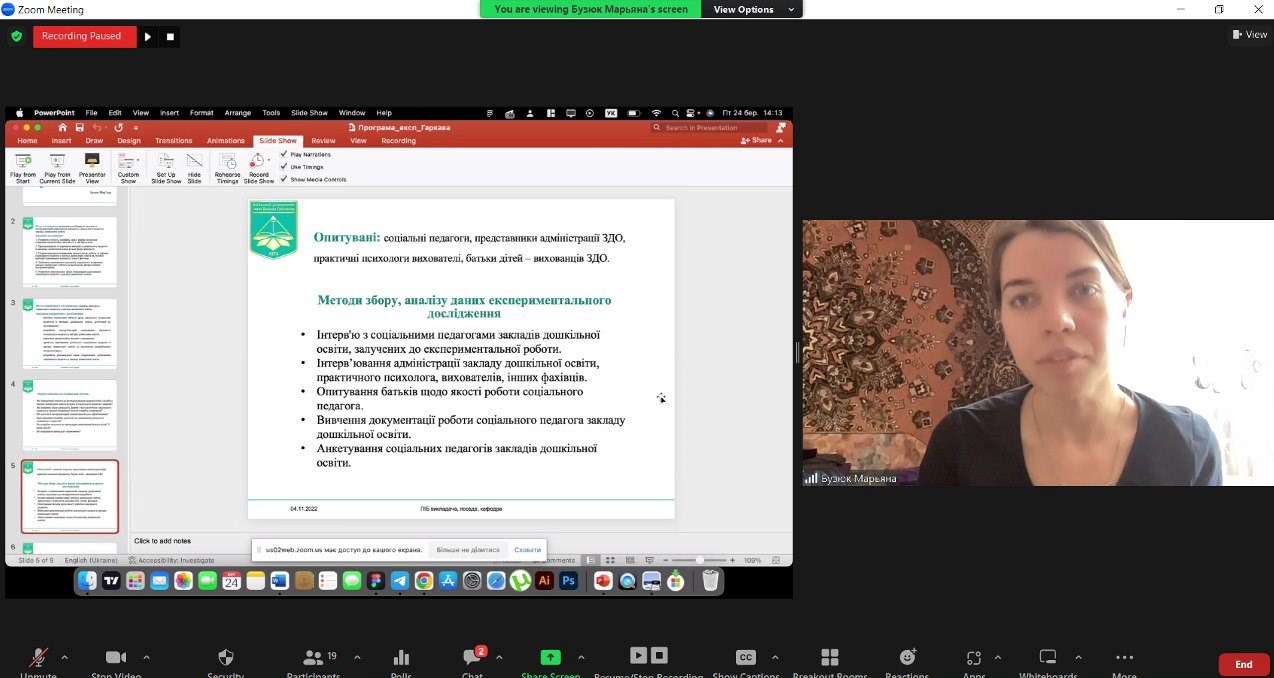Open the Zoom Chat panel
This screenshot has height=678, width=1274.
(x=472, y=658)
